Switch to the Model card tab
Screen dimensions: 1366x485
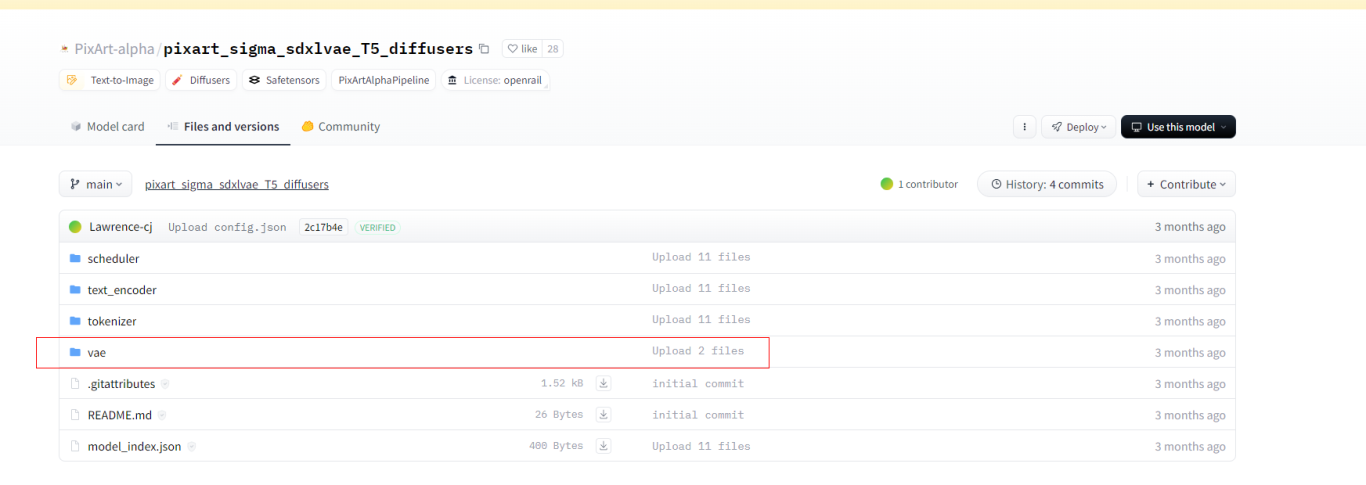(x=107, y=127)
